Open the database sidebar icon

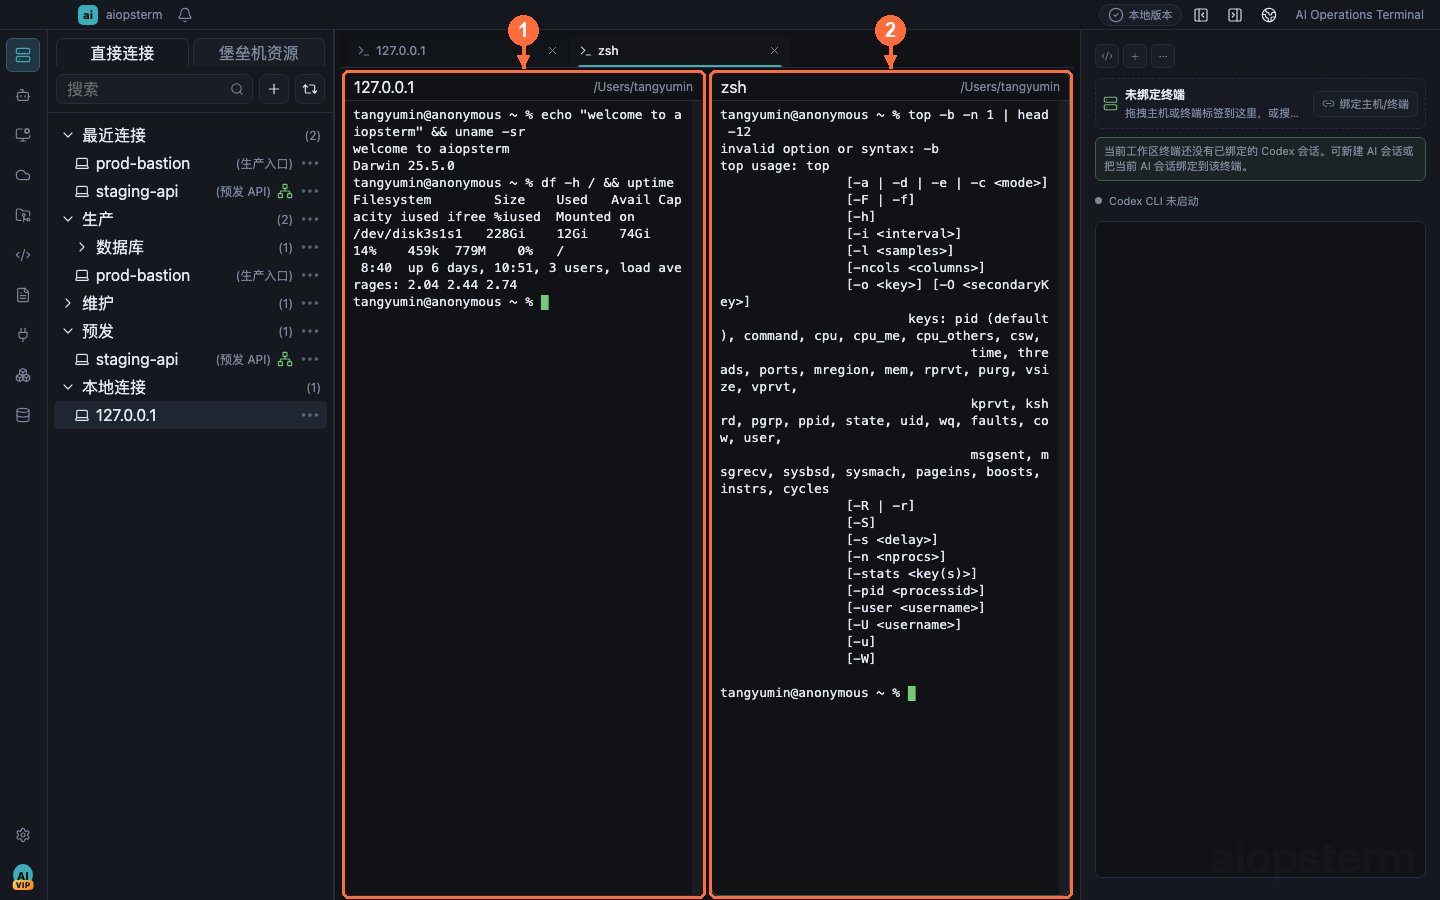23,415
